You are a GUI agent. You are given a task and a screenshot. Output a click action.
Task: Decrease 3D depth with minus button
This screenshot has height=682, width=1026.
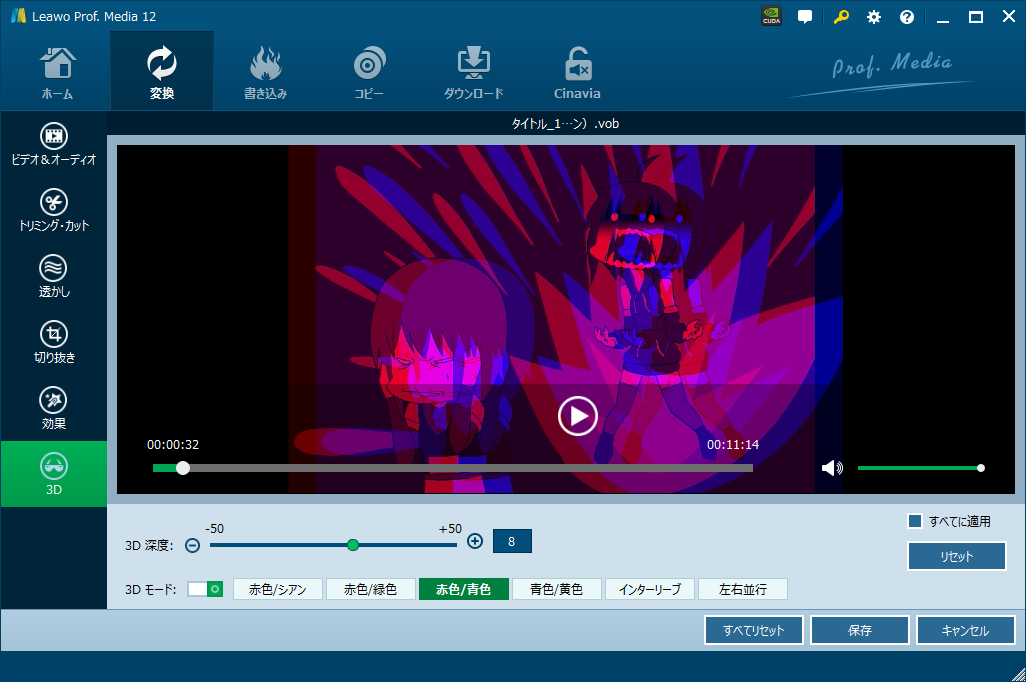pyautogui.click(x=193, y=545)
